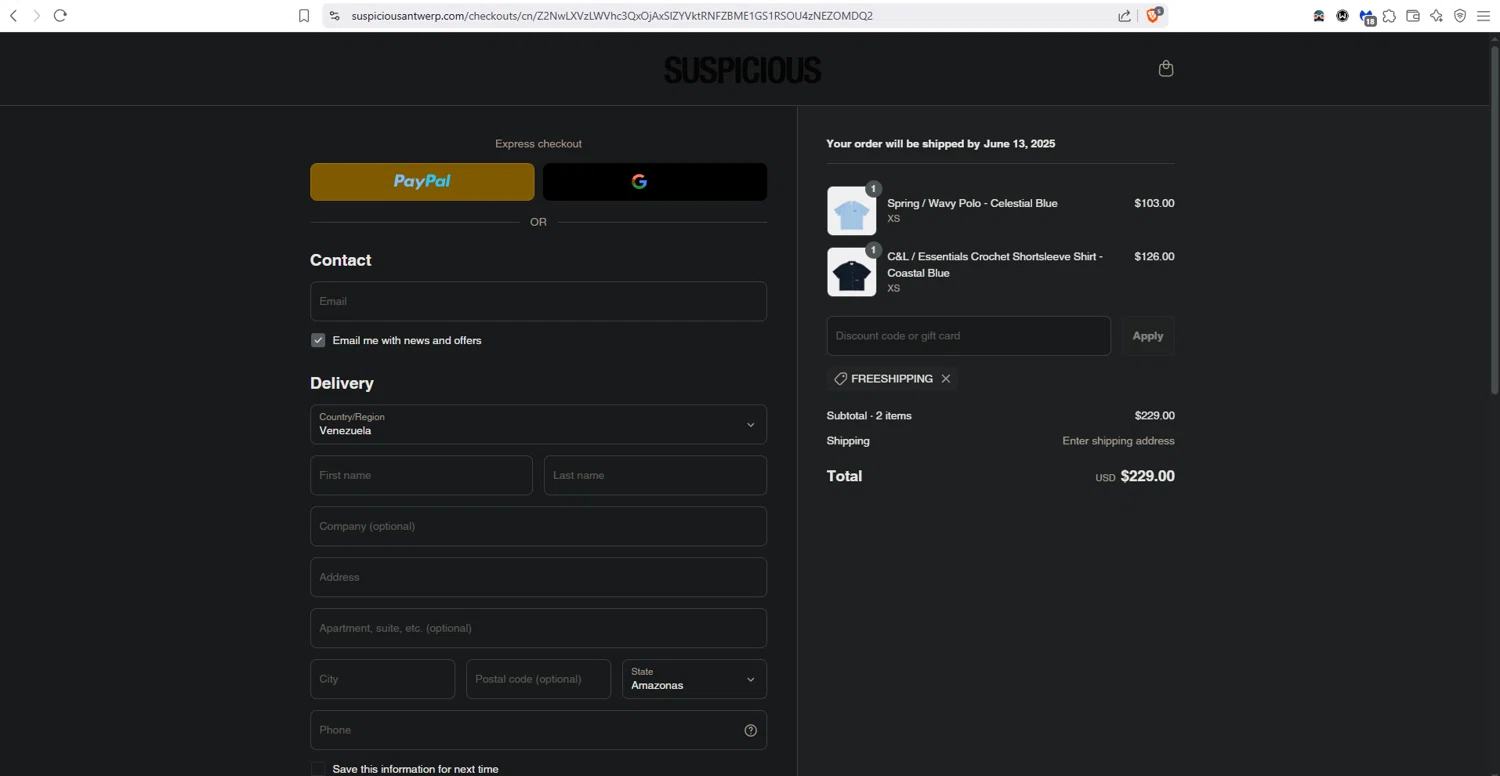Click the C&L Essentials Crochet Shirt name
Viewport: 1500px width, 776px height.
click(995, 265)
